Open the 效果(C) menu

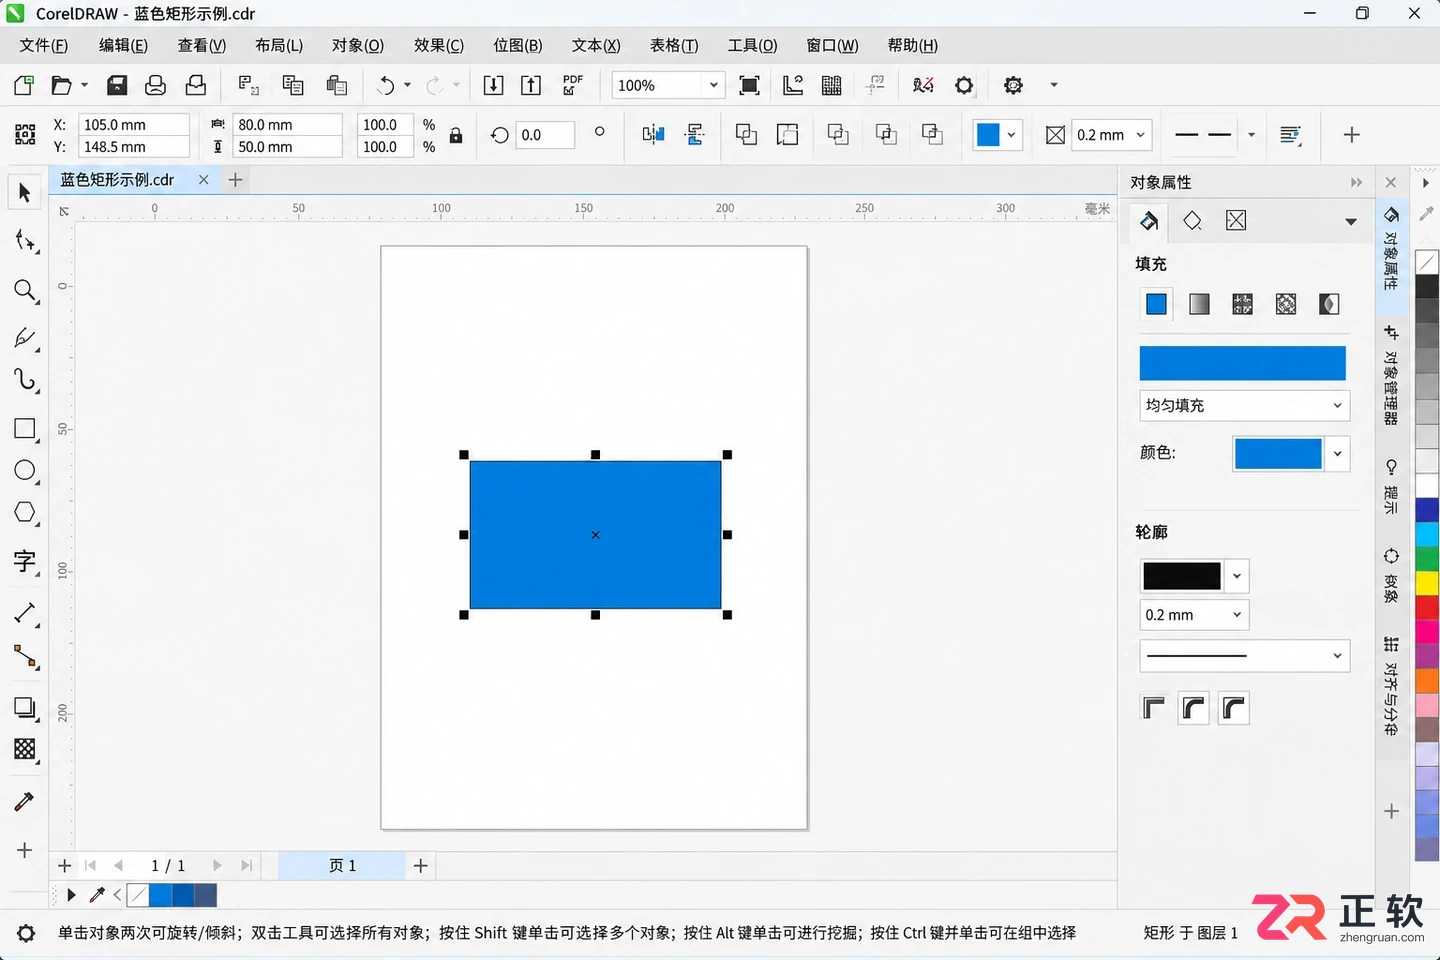click(439, 45)
